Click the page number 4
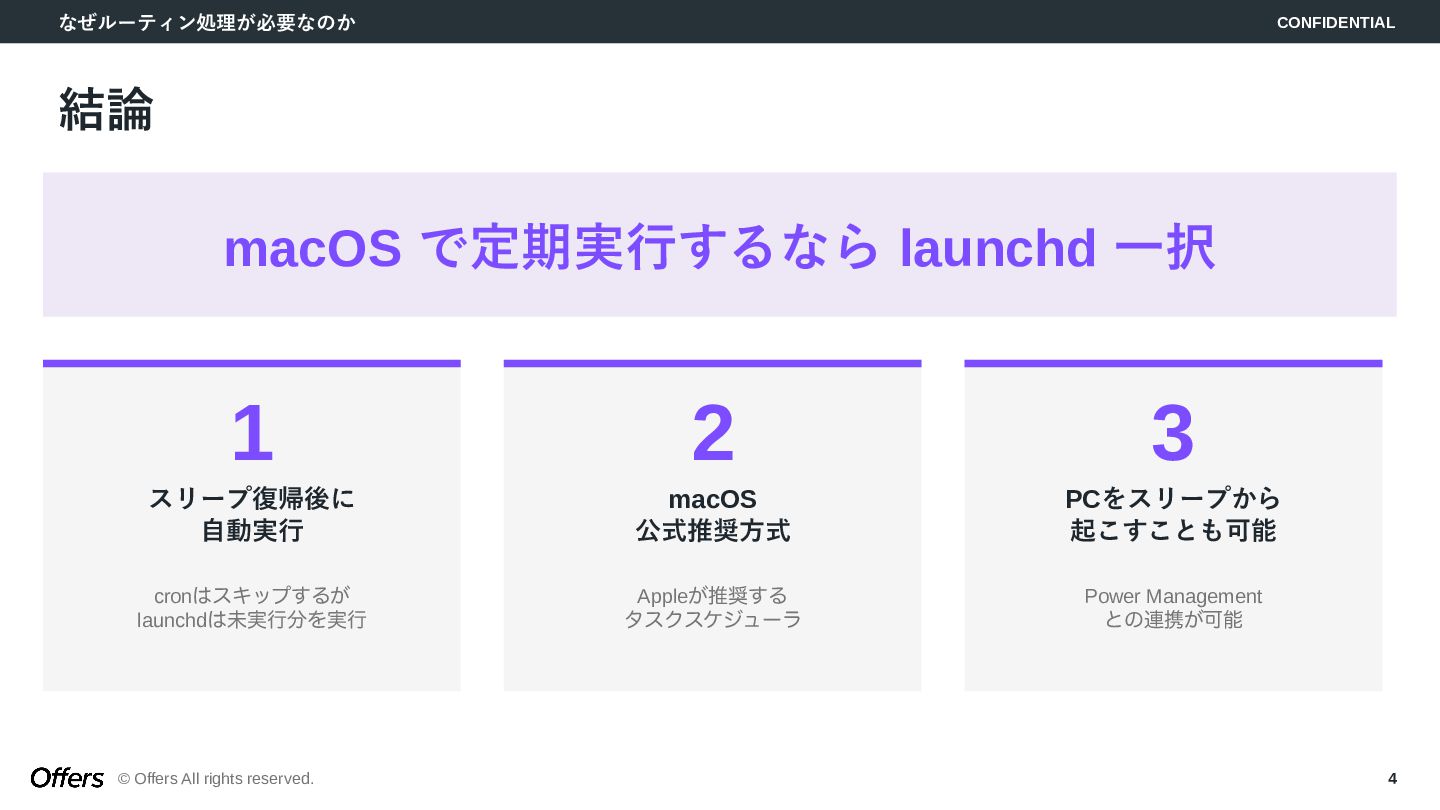Viewport: 1440px width, 810px height. click(x=1392, y=778)
